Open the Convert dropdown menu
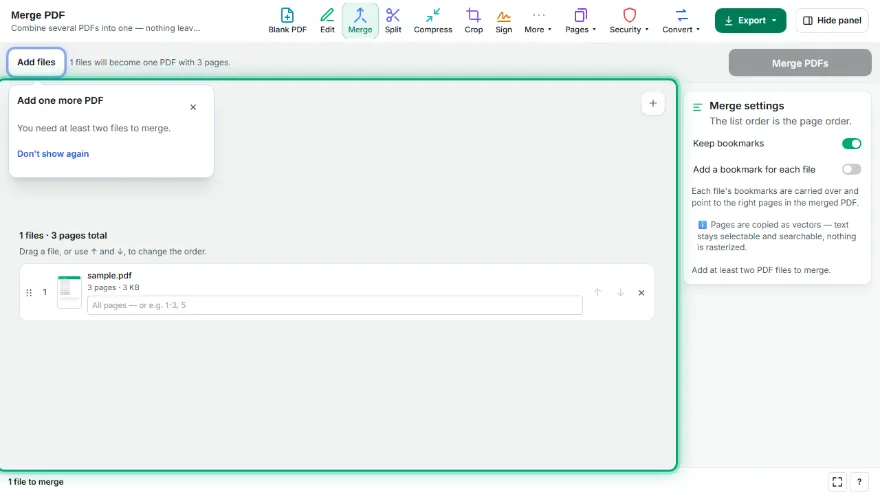 click(681, 21)
